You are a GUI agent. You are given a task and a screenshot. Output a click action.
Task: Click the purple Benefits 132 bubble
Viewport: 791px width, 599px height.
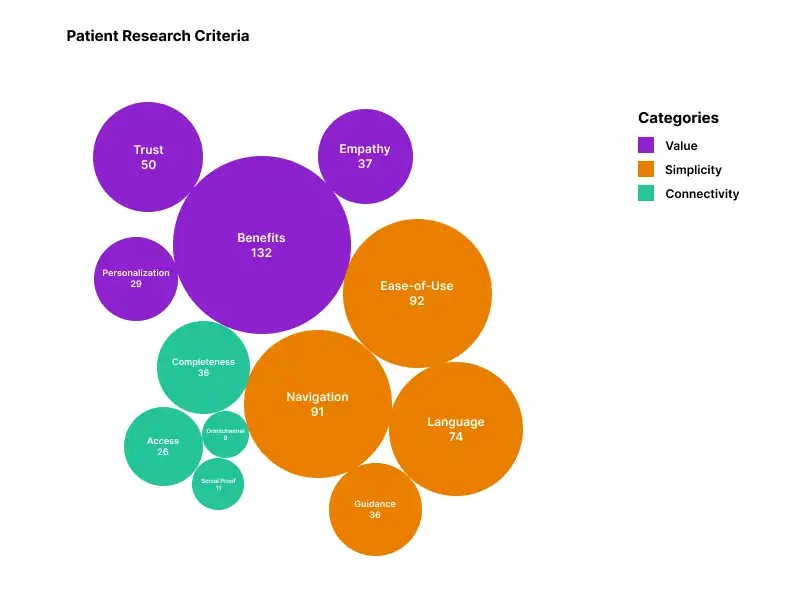[x=261, y=245]
